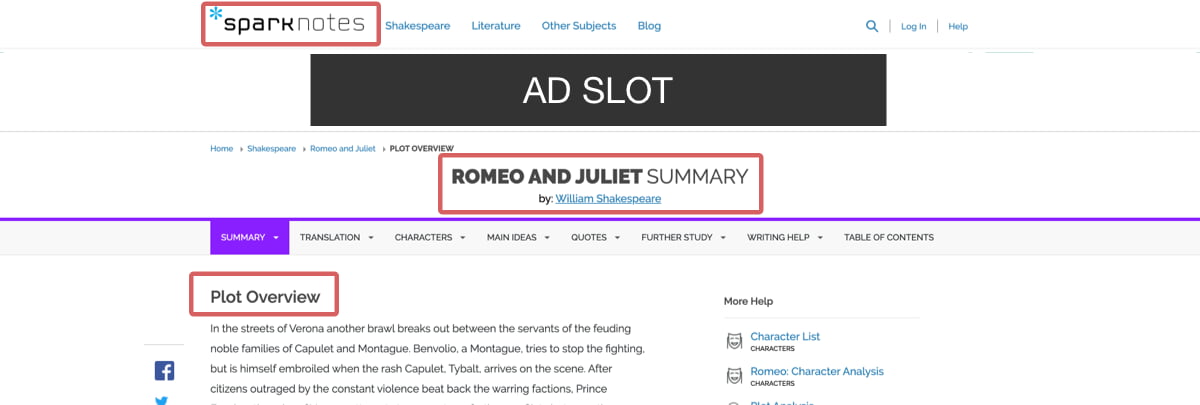Click the AD SLOT banner
This screenshot has height=405, width=1200.
(598, 90)
